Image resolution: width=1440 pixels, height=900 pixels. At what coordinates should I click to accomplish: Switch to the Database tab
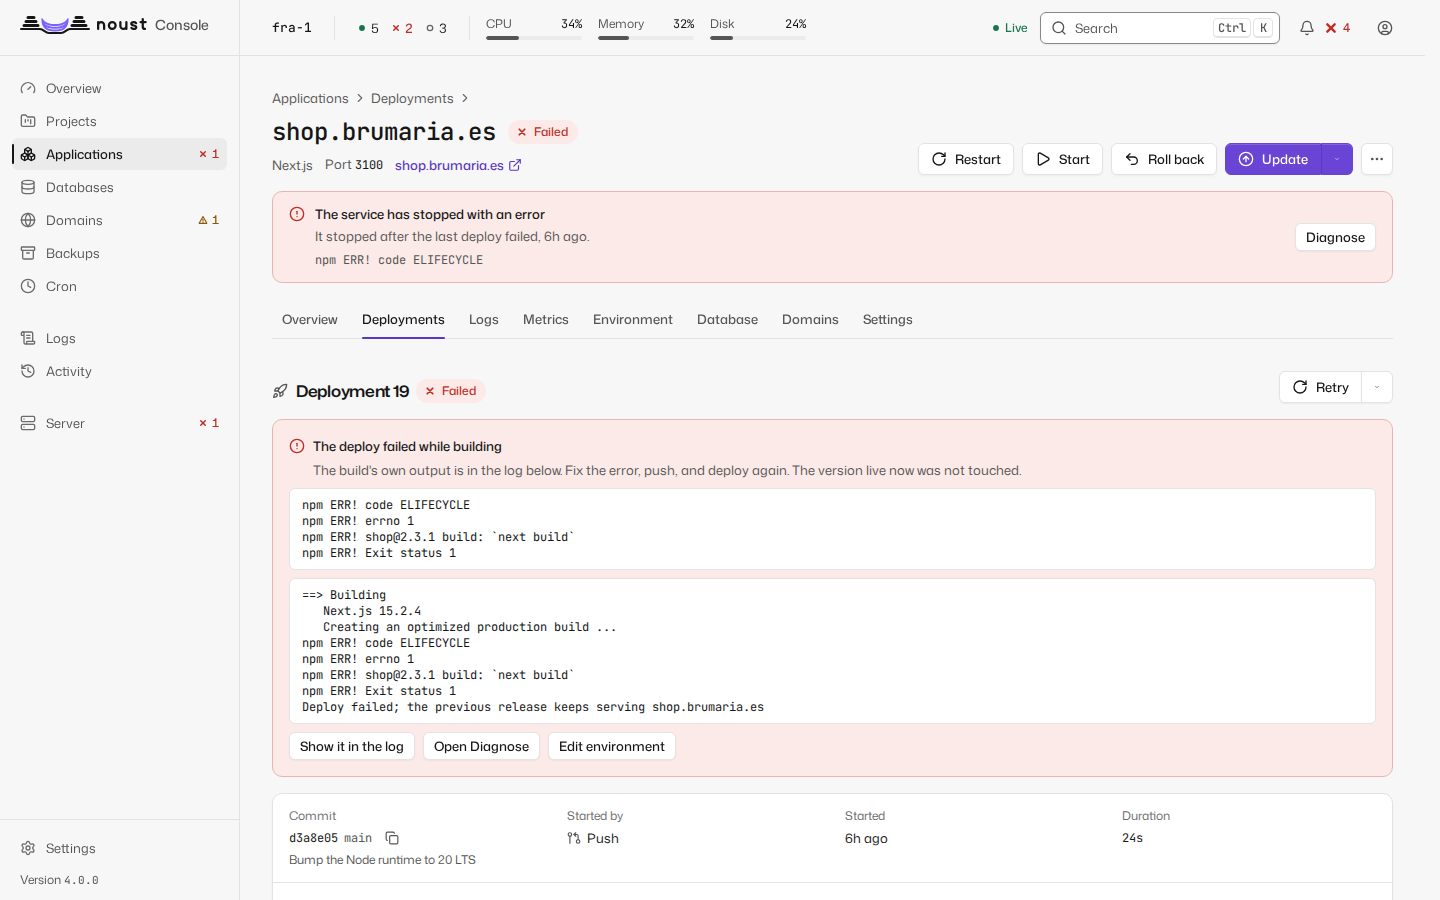pos(727,320)
